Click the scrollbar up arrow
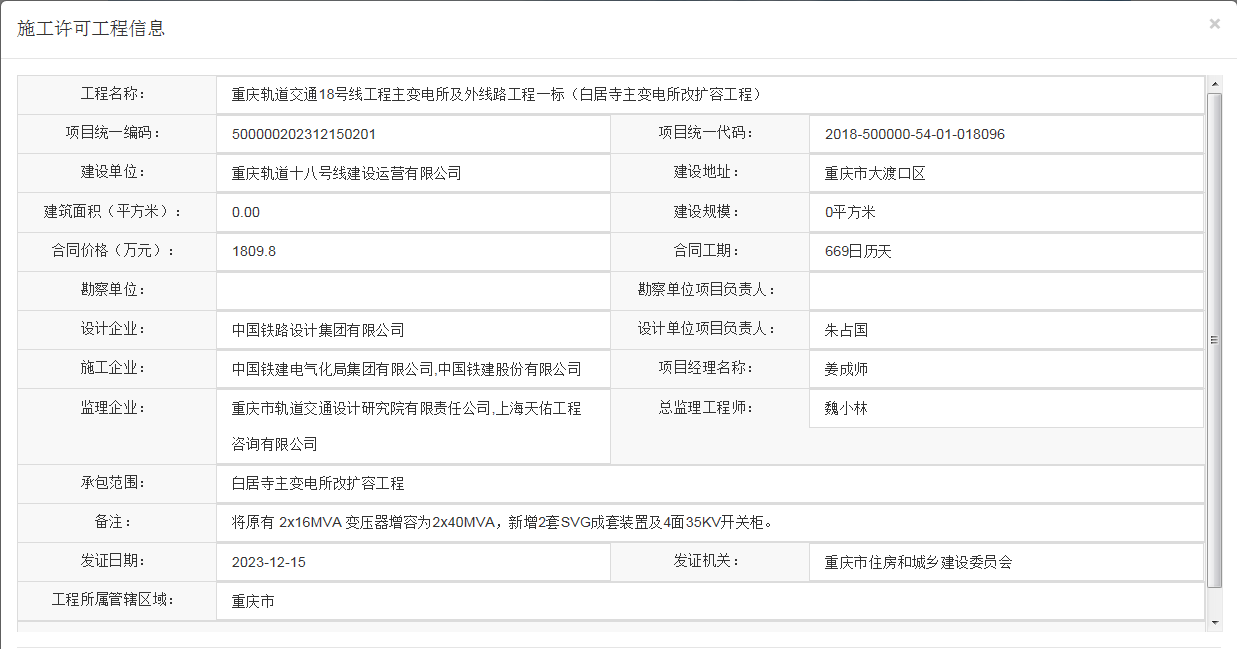Image resolution: width=1237 pixels, height=649 pixels. pyautogui.click(x=1215, y=84)
